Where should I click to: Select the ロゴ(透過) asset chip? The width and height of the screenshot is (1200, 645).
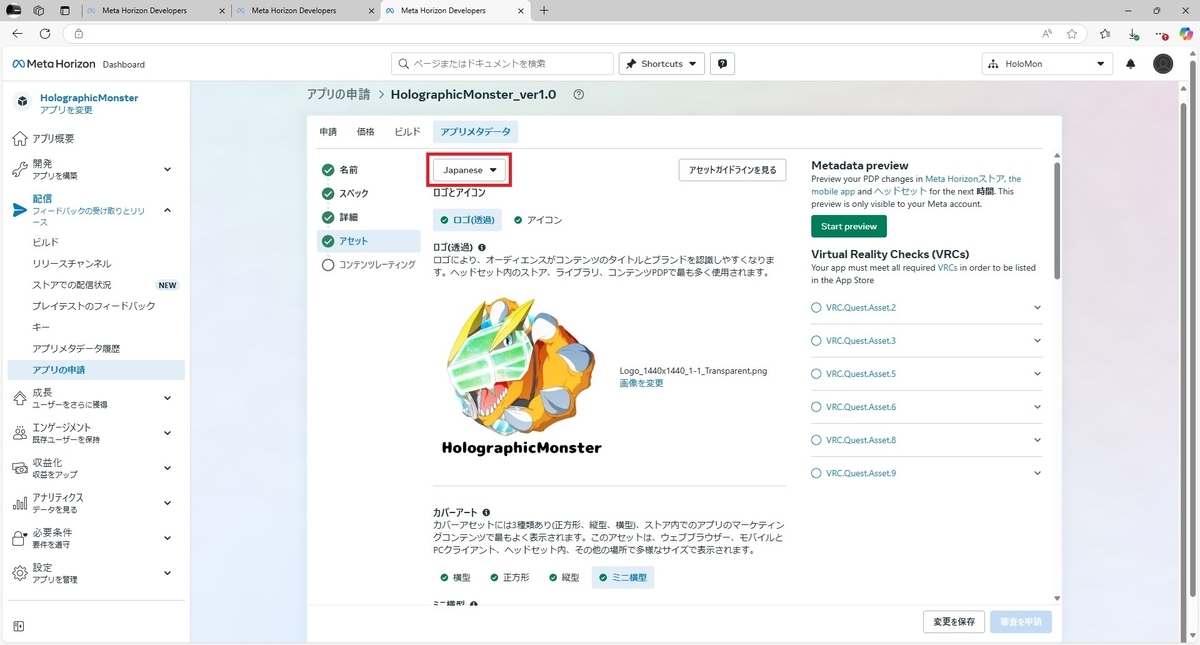coord(465,220)
